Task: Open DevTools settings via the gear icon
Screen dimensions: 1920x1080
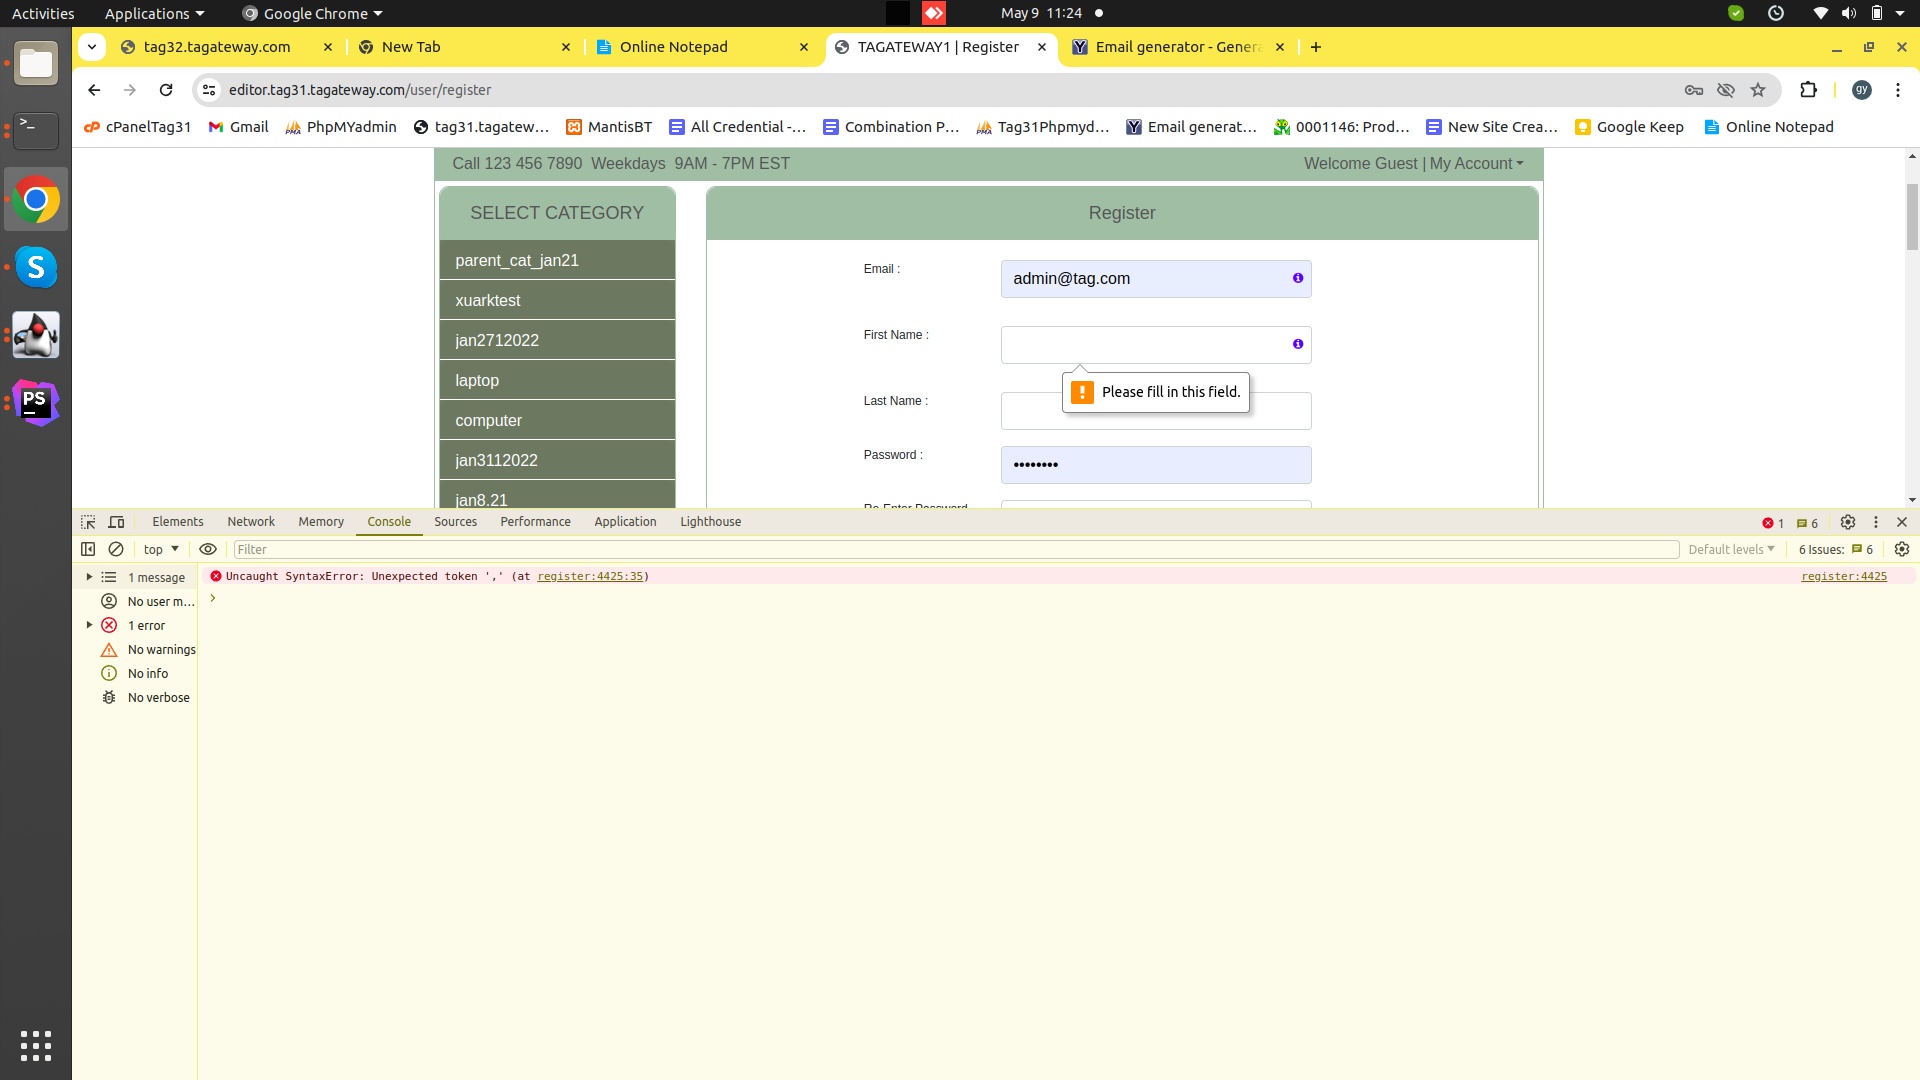Action: click(x=1848, y=521)
